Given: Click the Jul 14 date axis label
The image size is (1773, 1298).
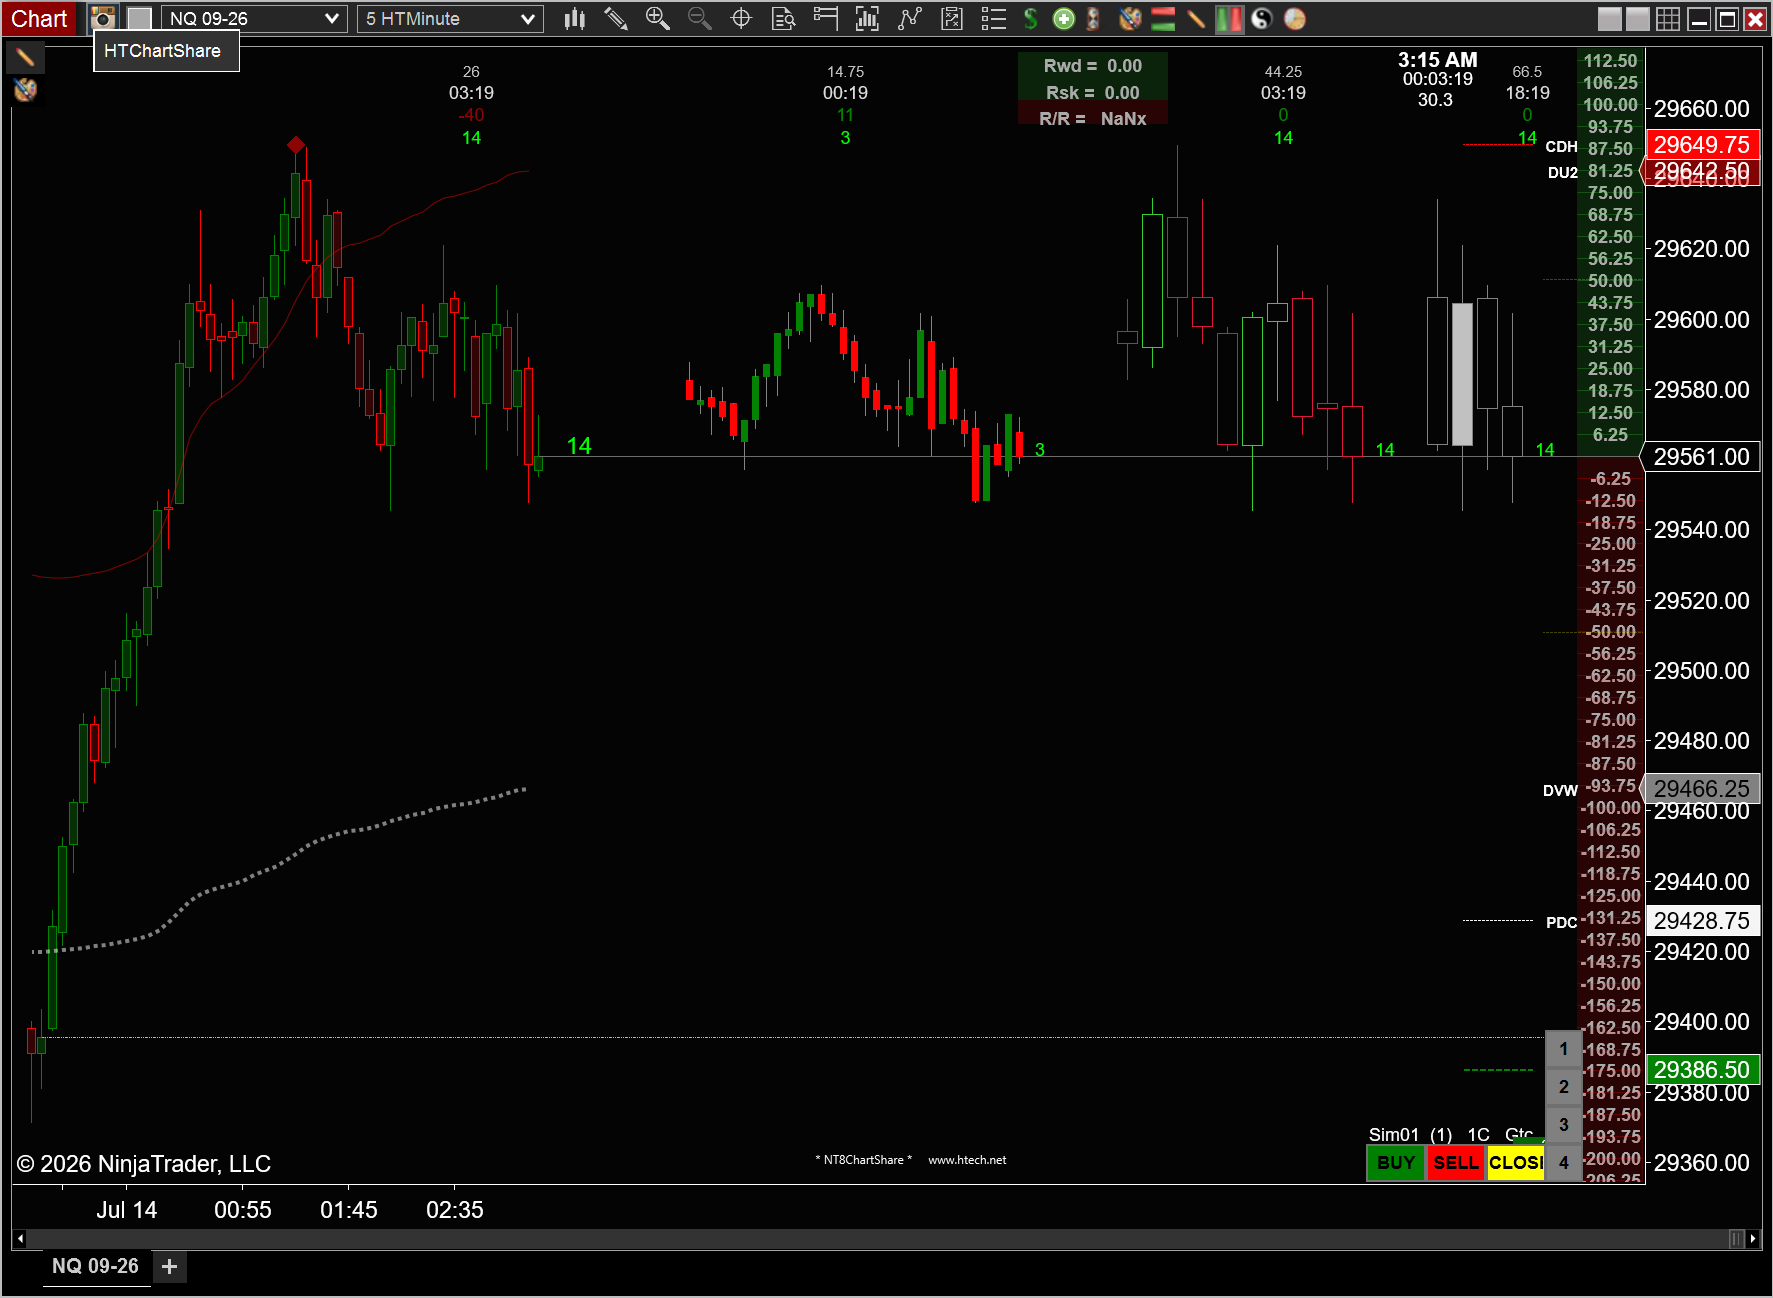Looking at the screenshot, I should (x=126, y=1210).
